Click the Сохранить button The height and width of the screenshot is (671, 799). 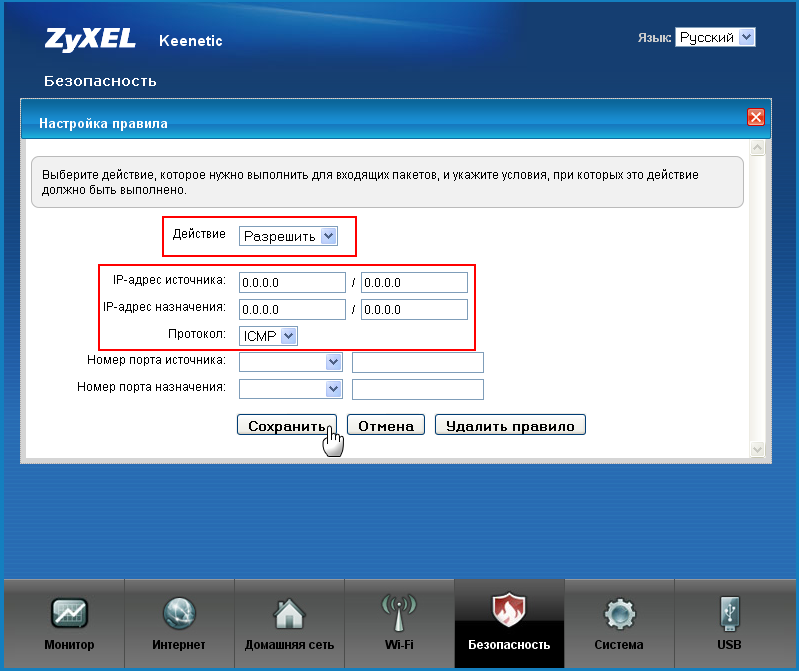287,425
